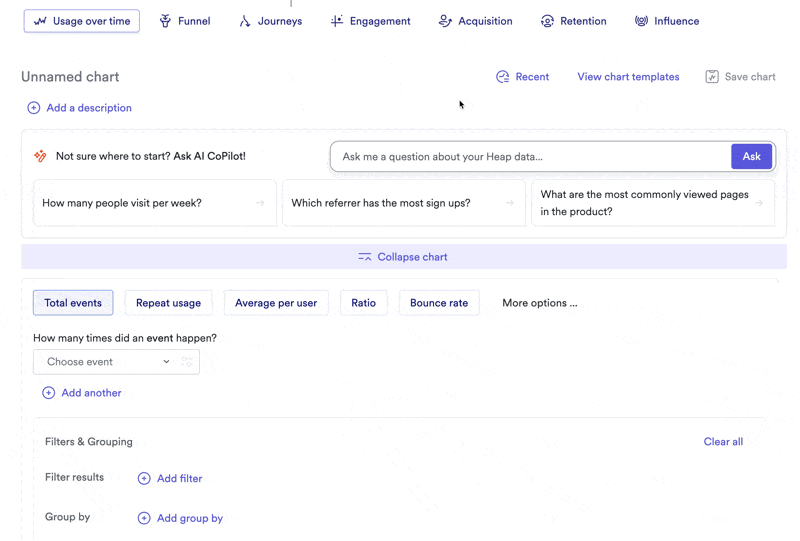The image size is (800, 541).
Task: Click the AI CoPilot question input field
Action: (530, 157)
